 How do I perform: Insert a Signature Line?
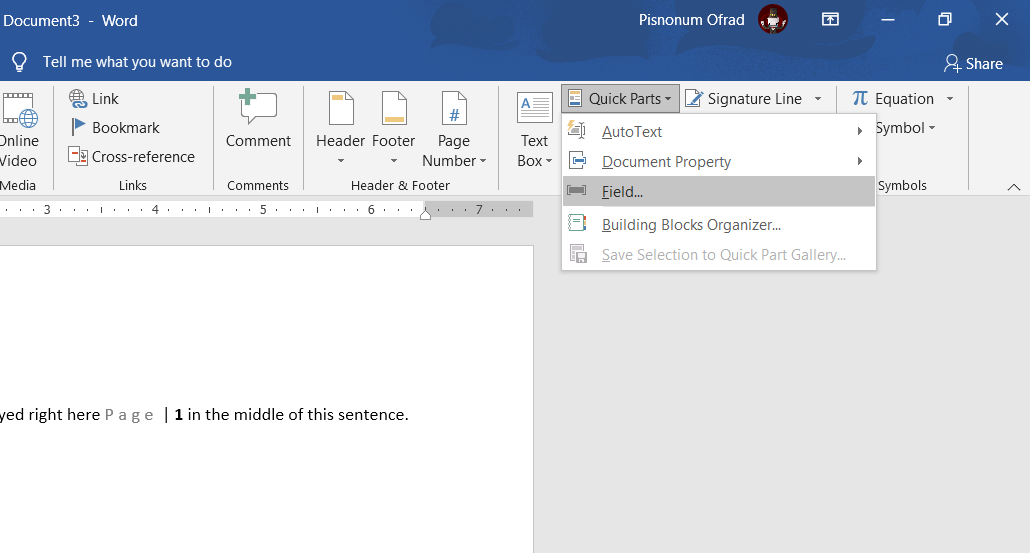[744, 99]
